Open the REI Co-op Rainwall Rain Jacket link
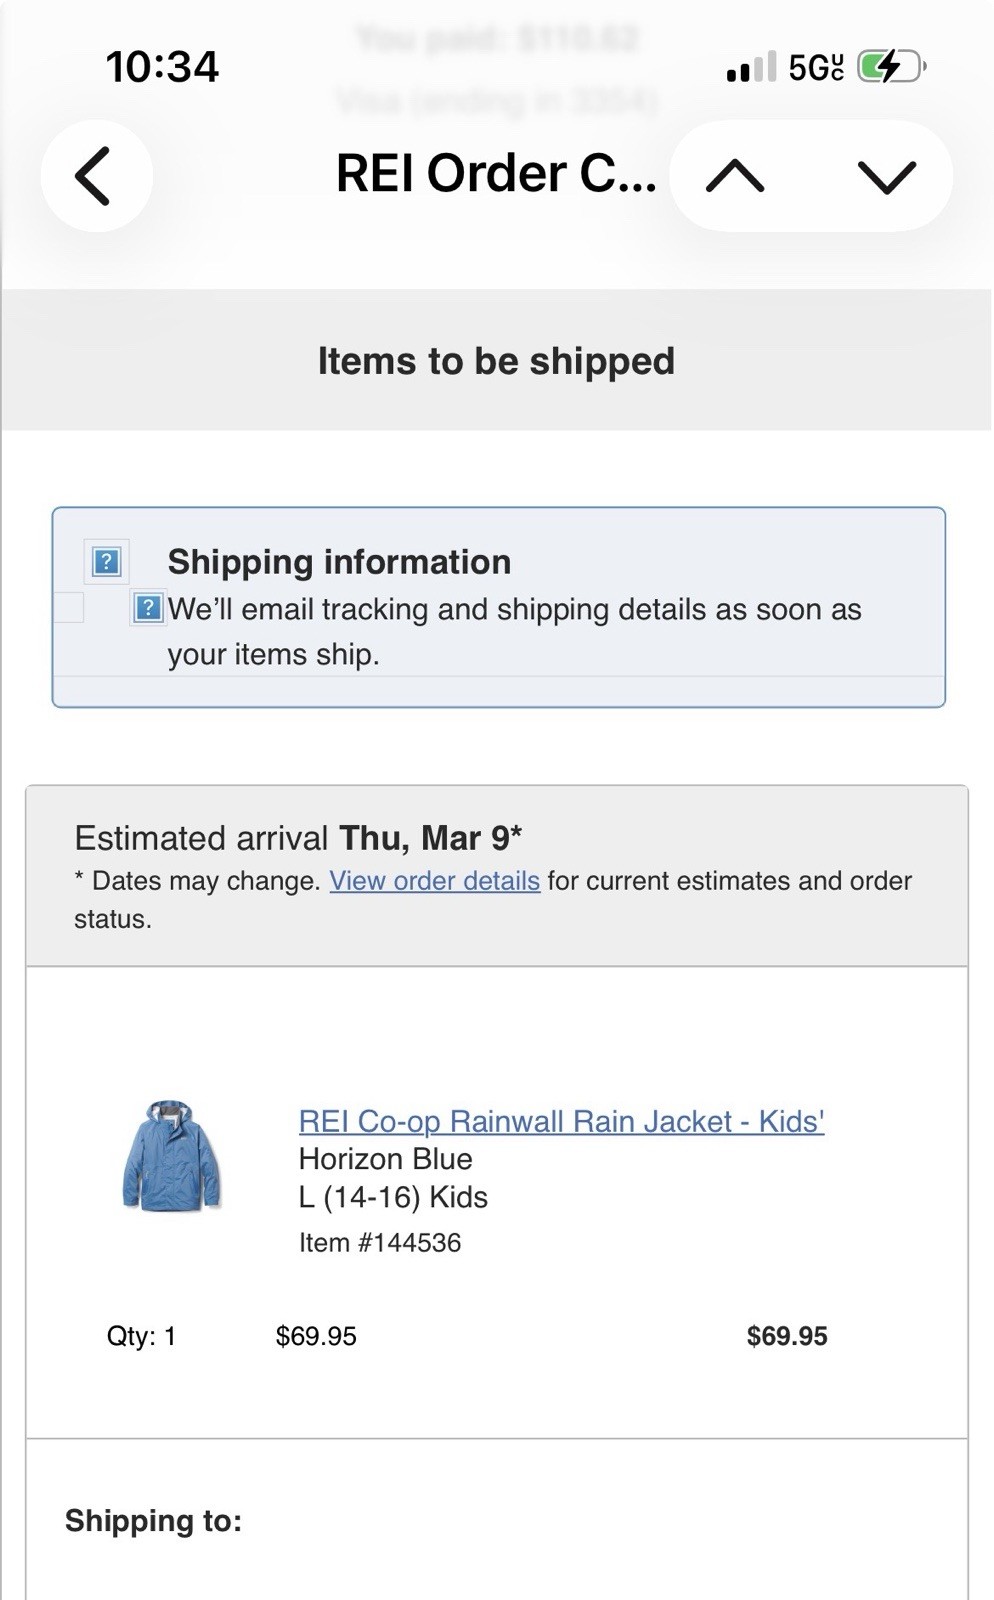994x1600 pixels. point(561,1121)
